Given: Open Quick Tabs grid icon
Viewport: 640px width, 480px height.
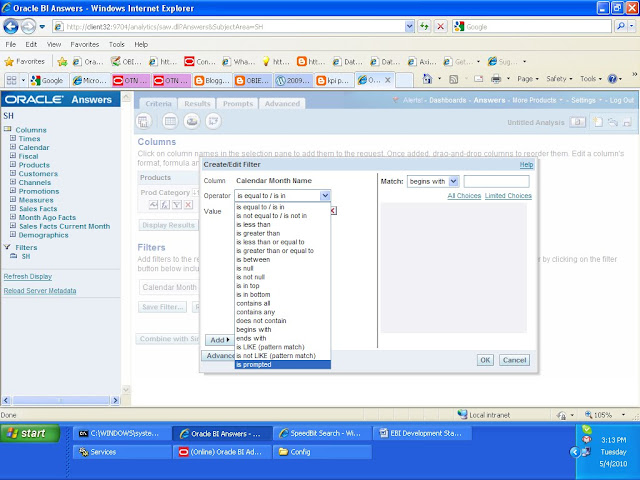Looking at the screenshot, I should [x=11, y=80].
